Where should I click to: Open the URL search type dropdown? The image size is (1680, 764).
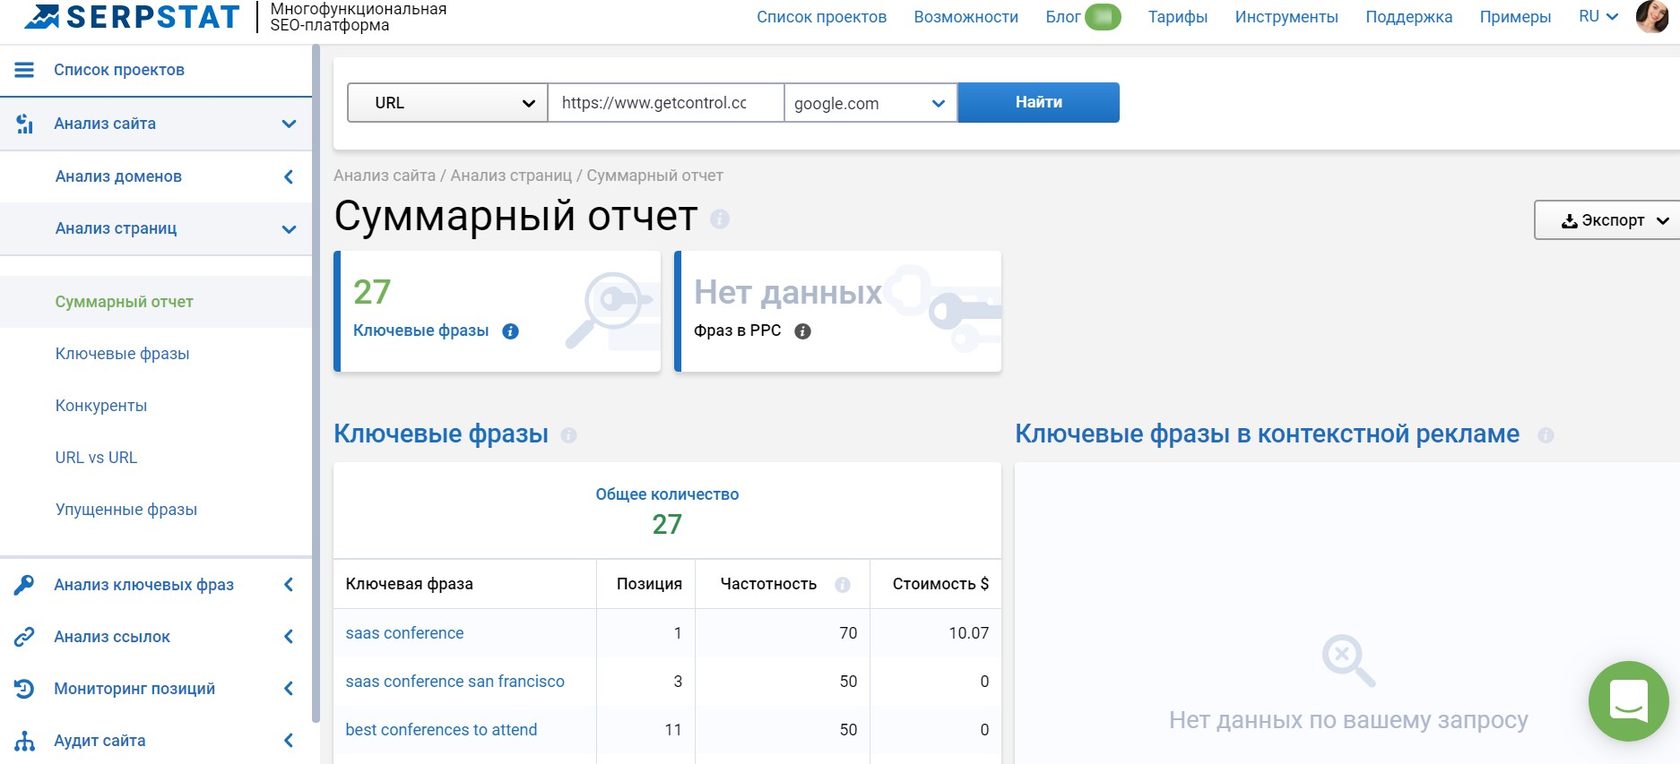pyautogui.click(x=447, y=103)
